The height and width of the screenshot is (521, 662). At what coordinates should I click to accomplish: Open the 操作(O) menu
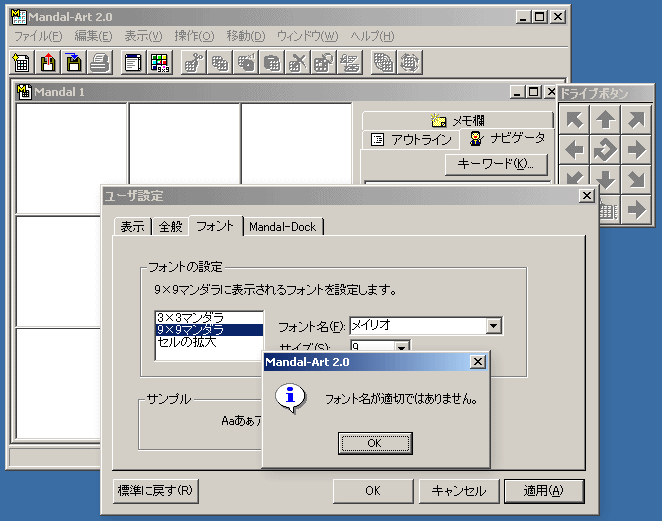tap(194, 36)
